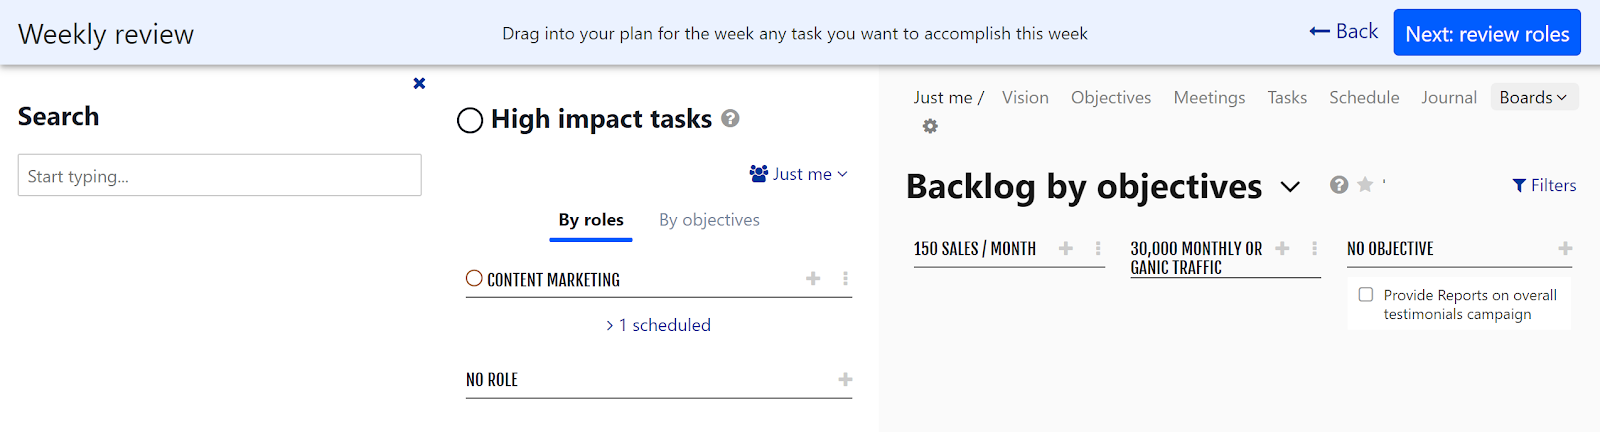Expand the Backlog by objectives board chooser
The width and height of the screenshot is (1600, 432).
pyautogui.click(x=1290, y=187)
